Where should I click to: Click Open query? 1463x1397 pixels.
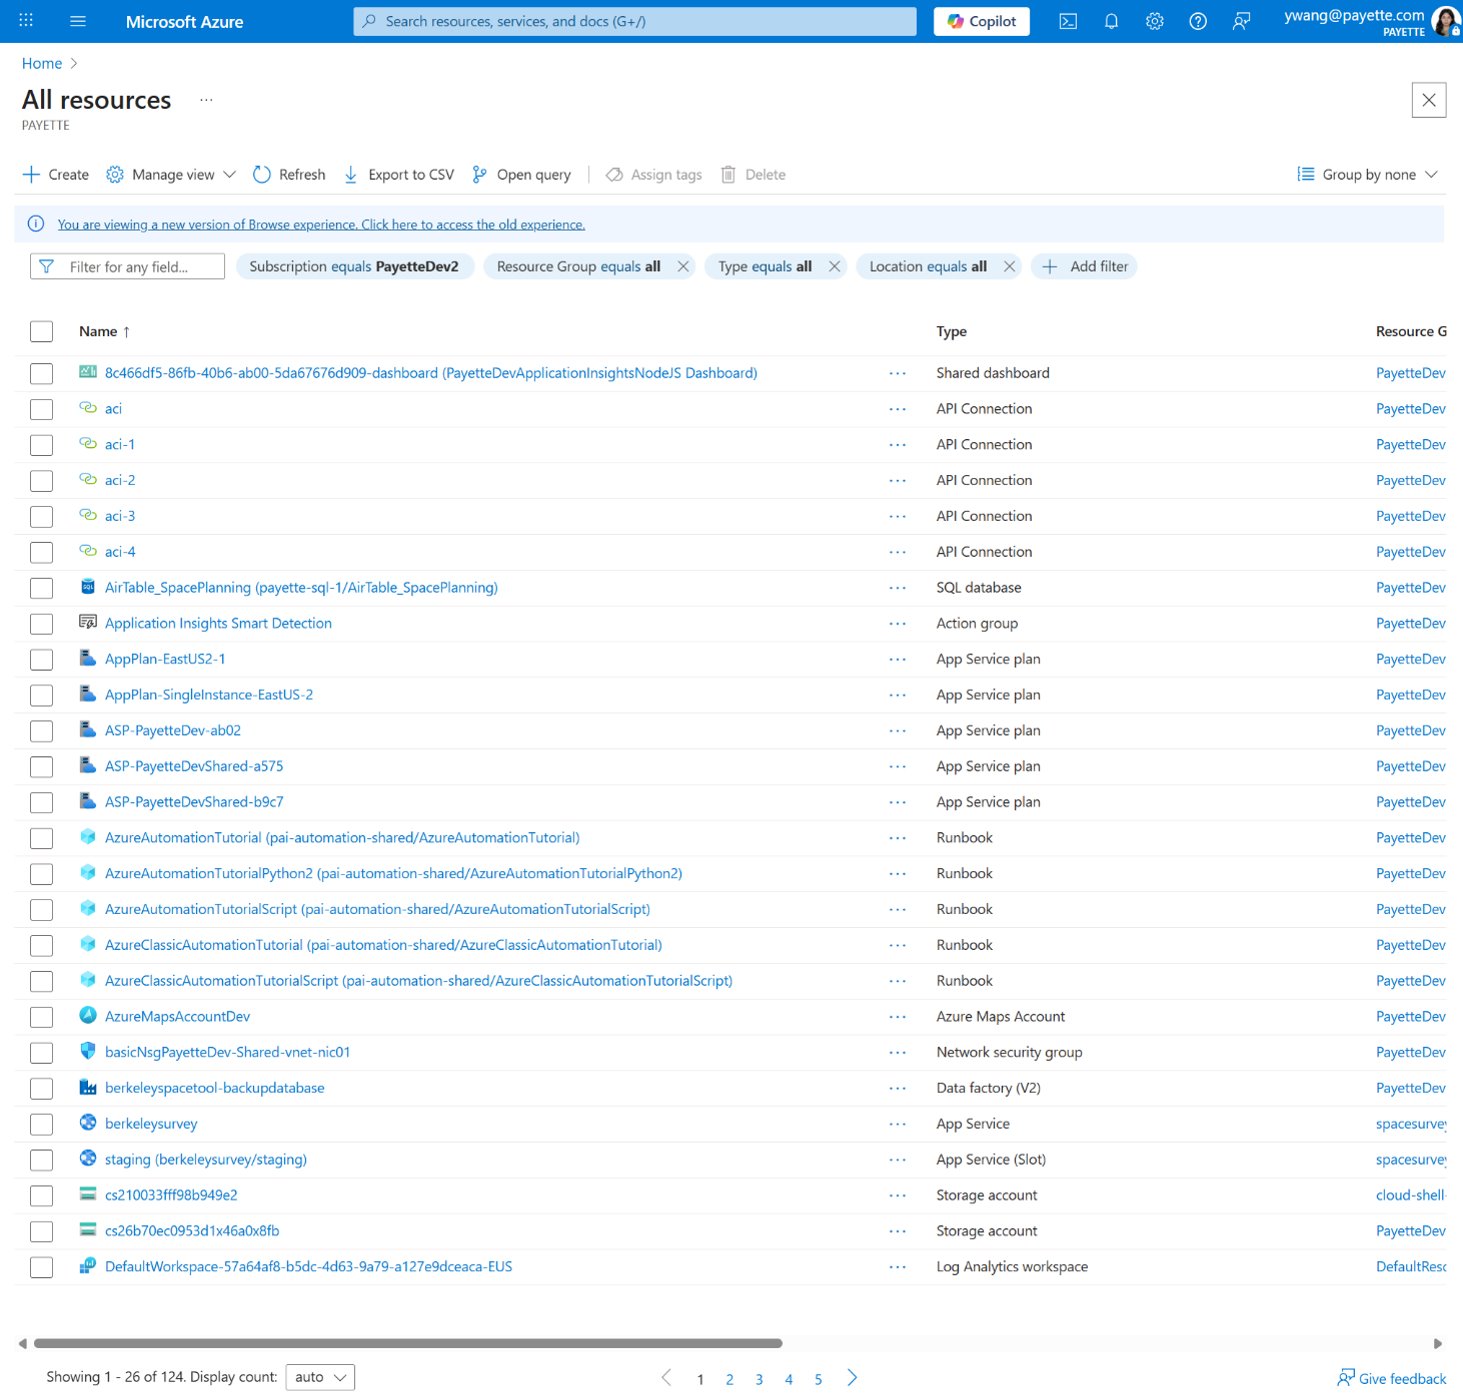[521, 174]
